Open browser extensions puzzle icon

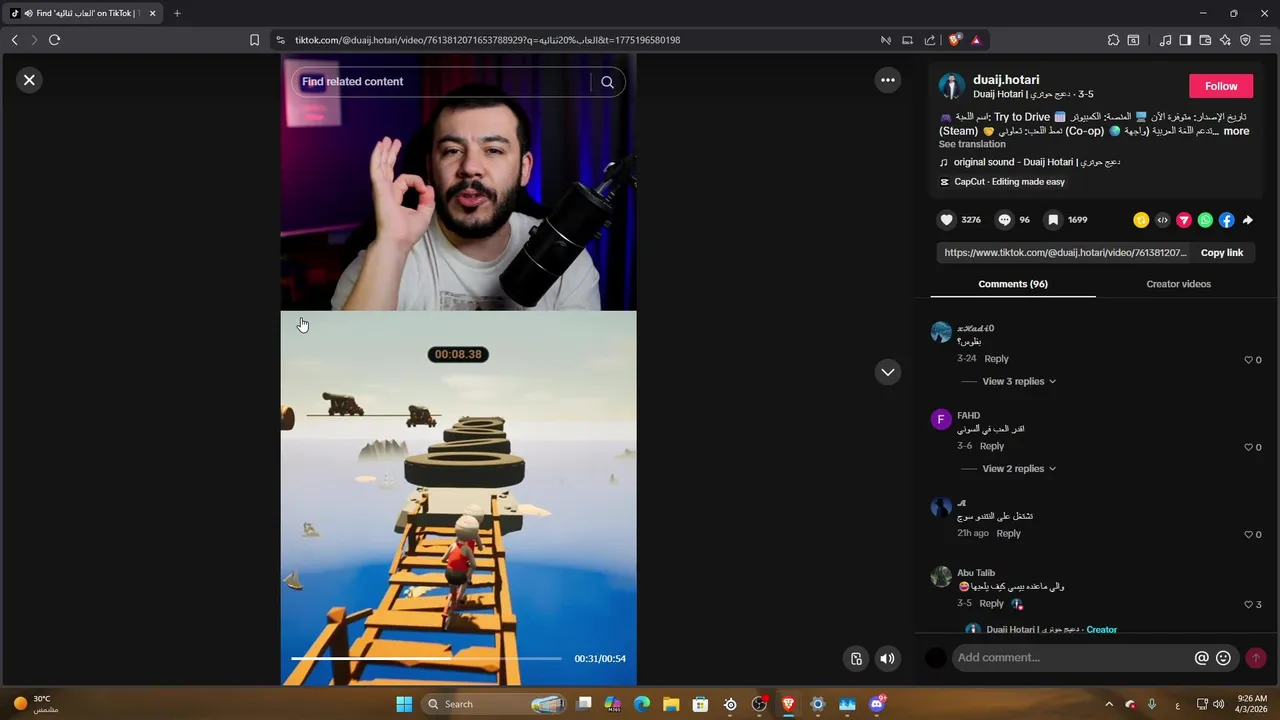[1113, 40]
